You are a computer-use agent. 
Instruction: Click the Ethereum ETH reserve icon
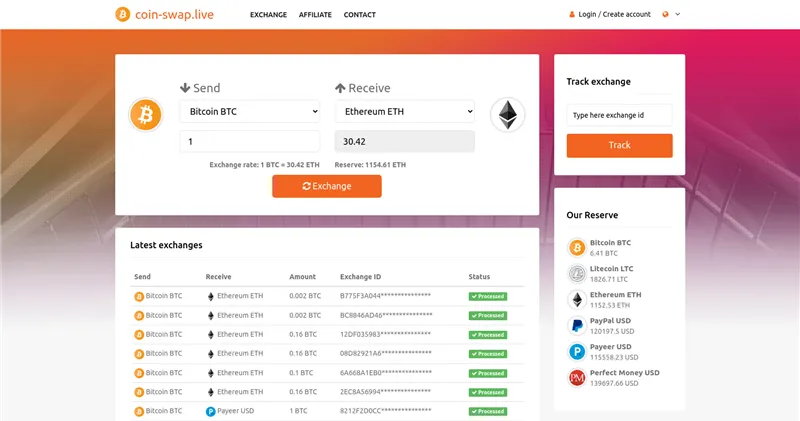click(577, 299)
